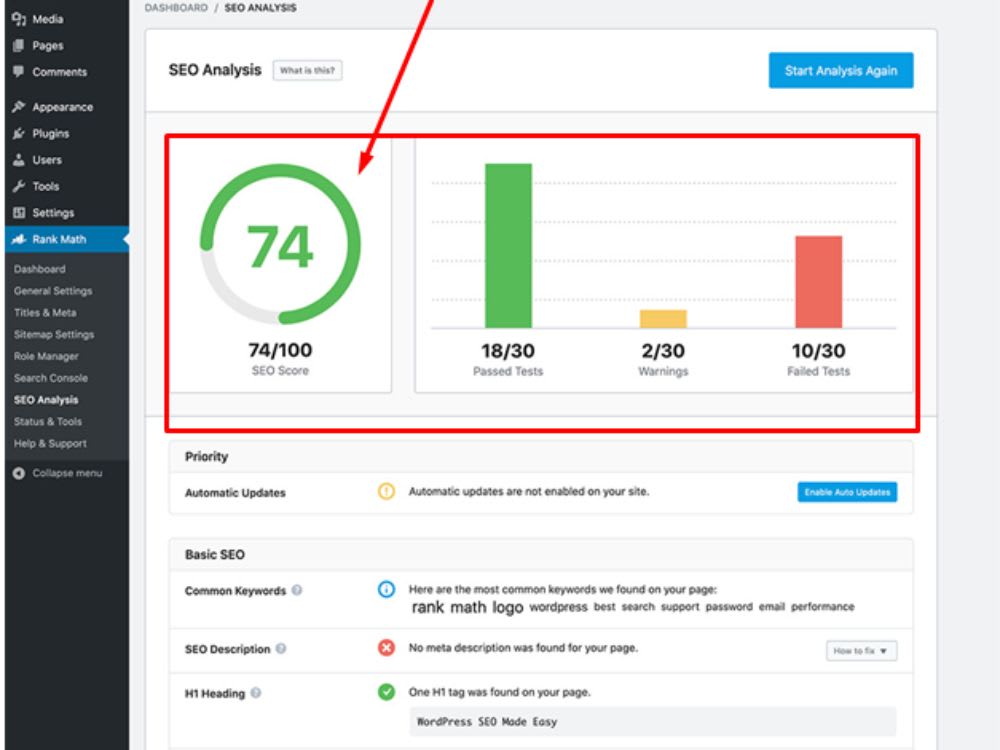This screenshot has height=750, width=1000.
Task: Click 'No meta description was found' message
Action: click(523, 648)
